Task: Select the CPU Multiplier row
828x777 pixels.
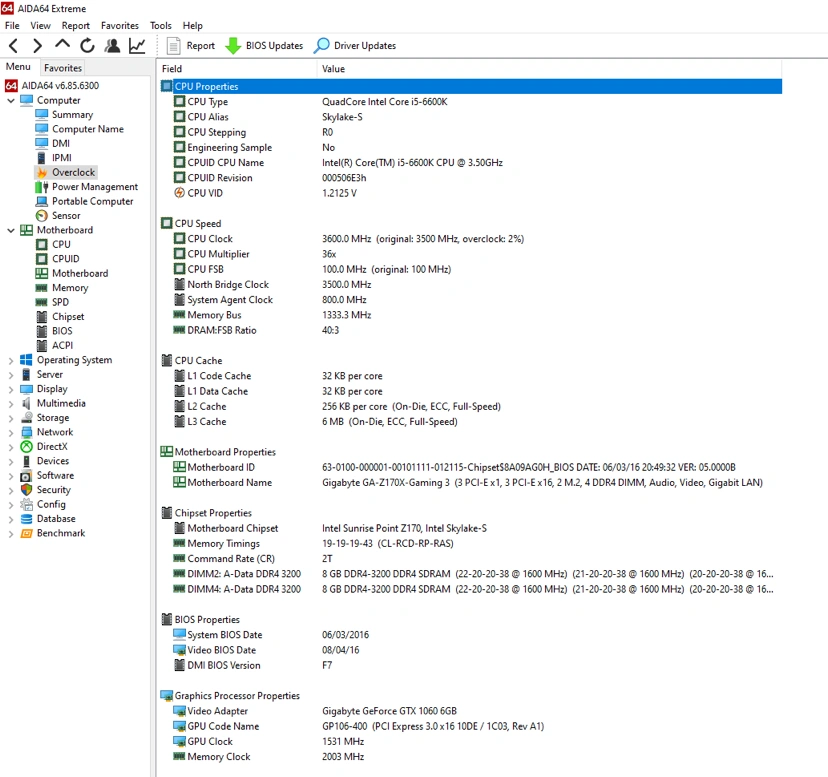Action: click(471, 254)
